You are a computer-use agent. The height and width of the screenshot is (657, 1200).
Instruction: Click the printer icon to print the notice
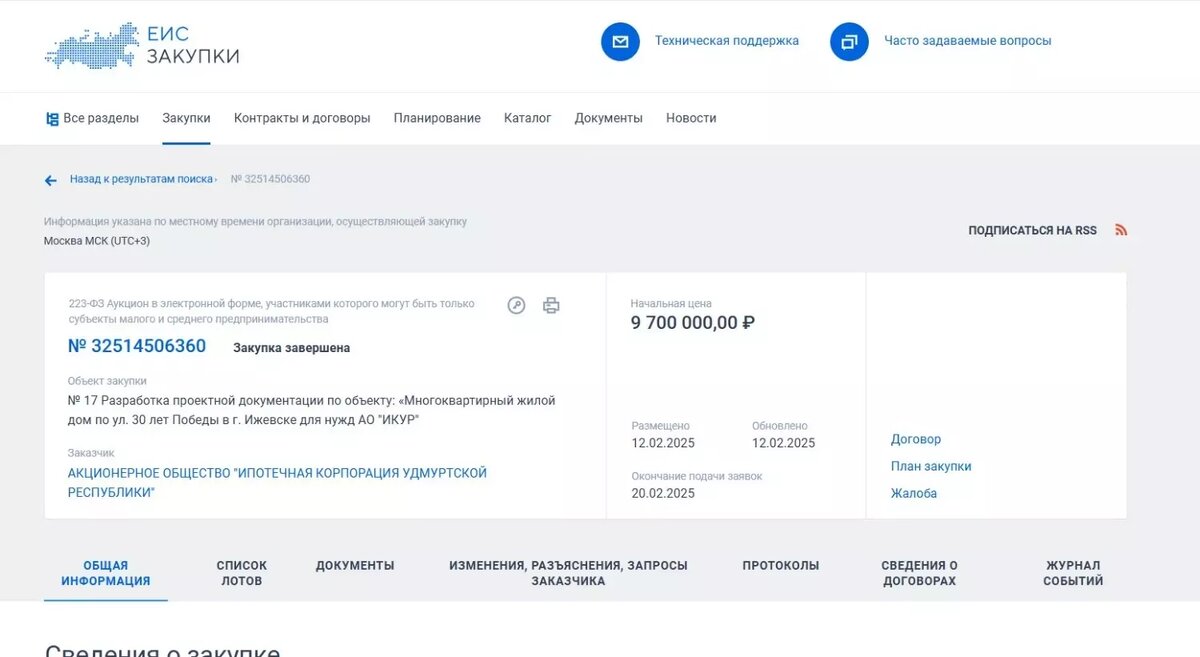[551, 305]
